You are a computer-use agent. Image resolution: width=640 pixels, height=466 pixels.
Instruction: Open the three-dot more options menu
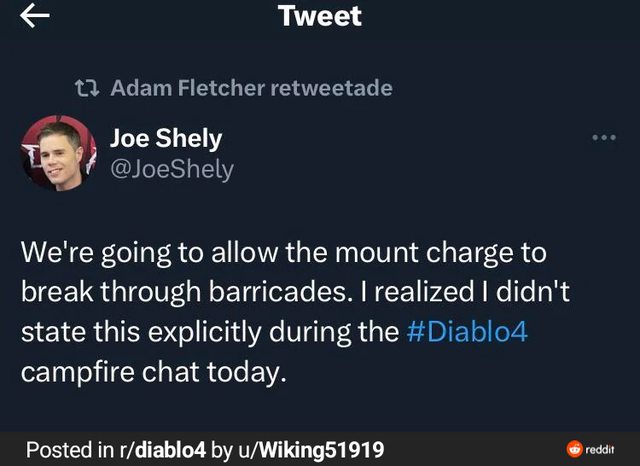604,137
